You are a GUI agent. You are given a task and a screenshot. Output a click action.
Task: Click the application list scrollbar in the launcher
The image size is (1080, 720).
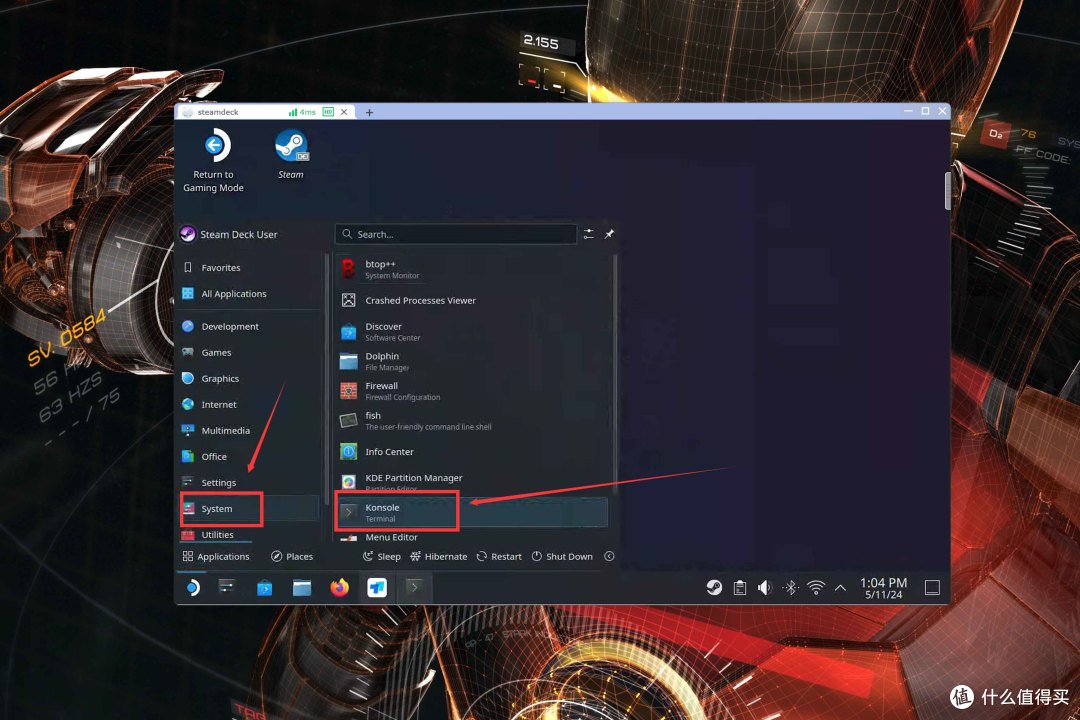(614, 372)
